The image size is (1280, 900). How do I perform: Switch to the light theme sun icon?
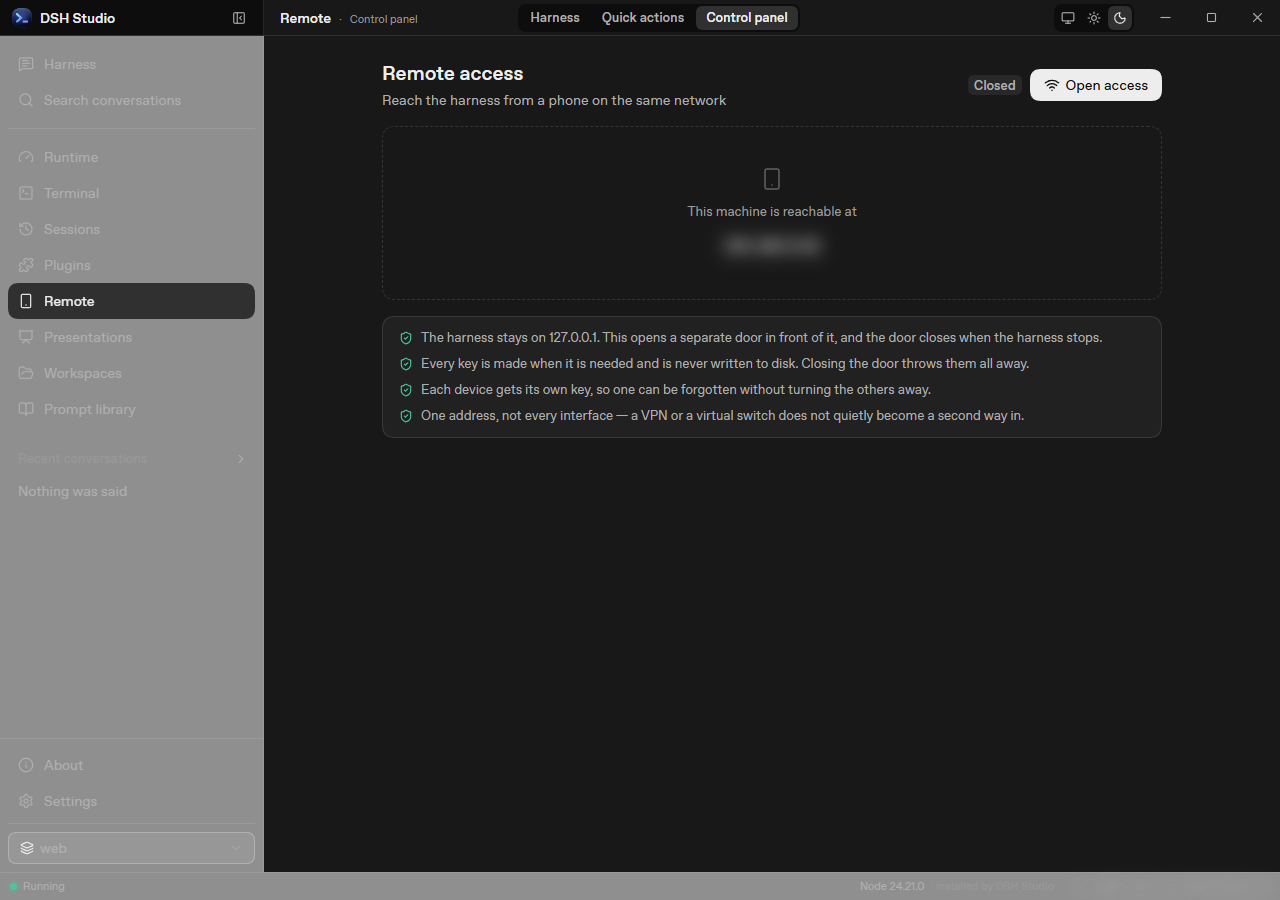1094,18
